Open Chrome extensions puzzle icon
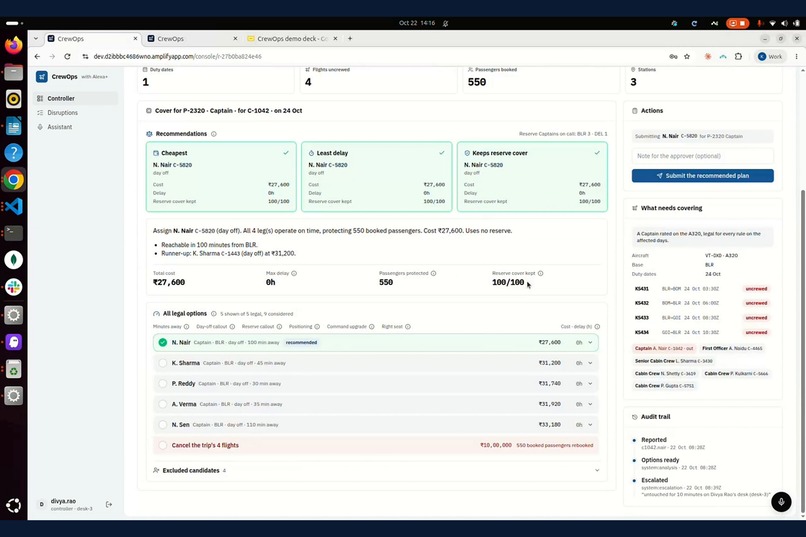Screen dimensions: 806x537 (738, 57)
